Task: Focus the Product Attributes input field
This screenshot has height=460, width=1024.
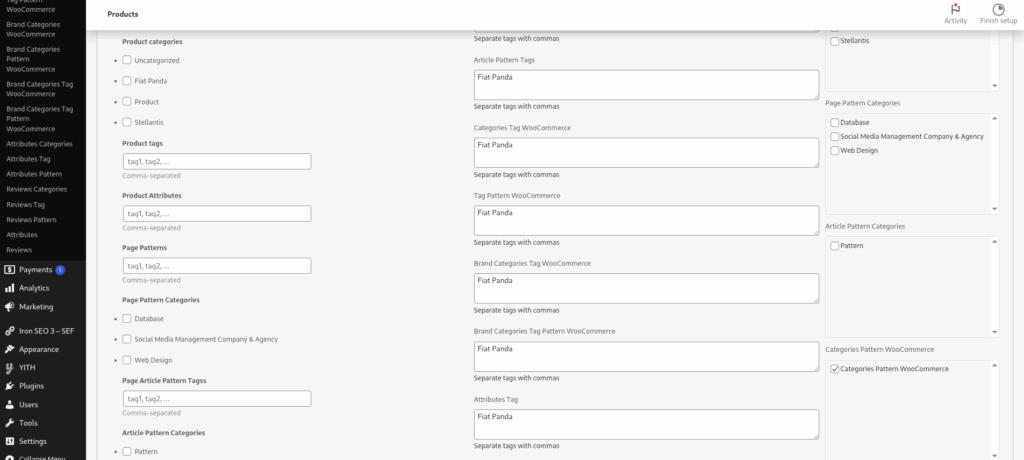Action: 217,214
